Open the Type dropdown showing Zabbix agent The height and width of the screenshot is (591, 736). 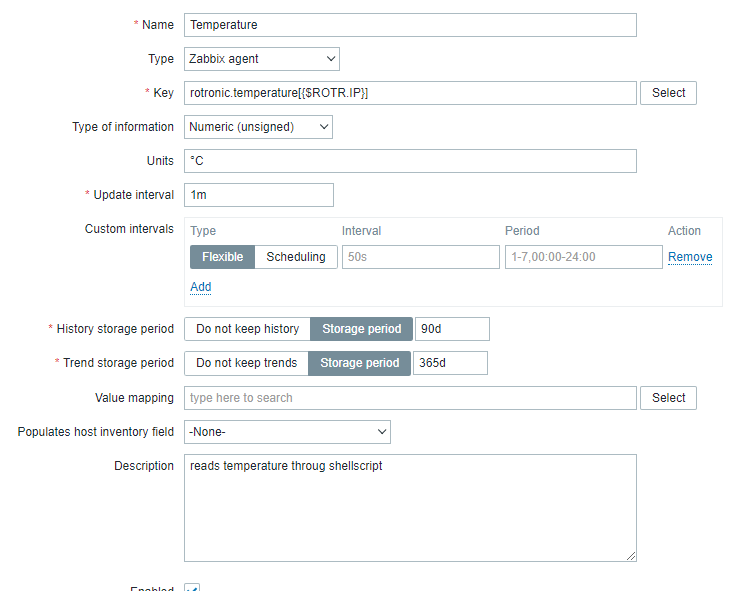262,59
